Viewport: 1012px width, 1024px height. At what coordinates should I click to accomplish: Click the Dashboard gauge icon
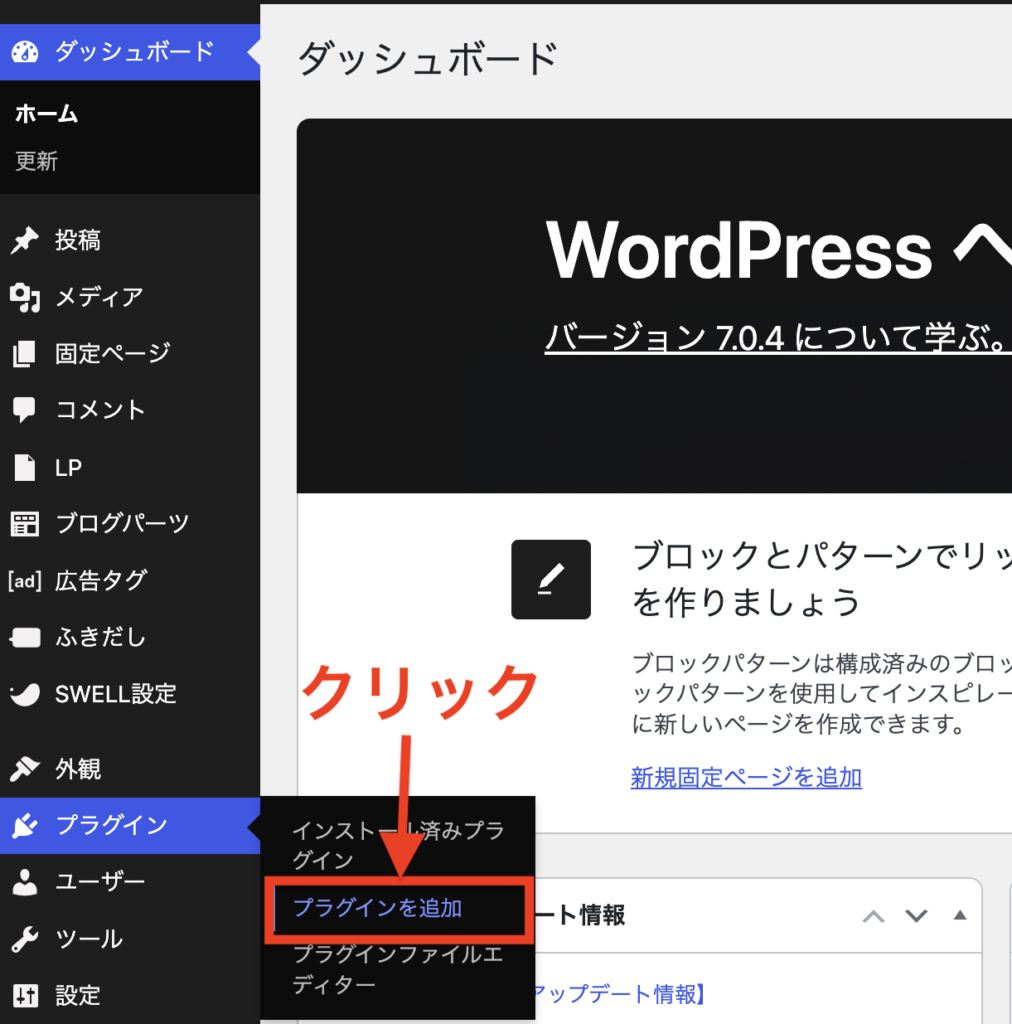pos(25,52)
